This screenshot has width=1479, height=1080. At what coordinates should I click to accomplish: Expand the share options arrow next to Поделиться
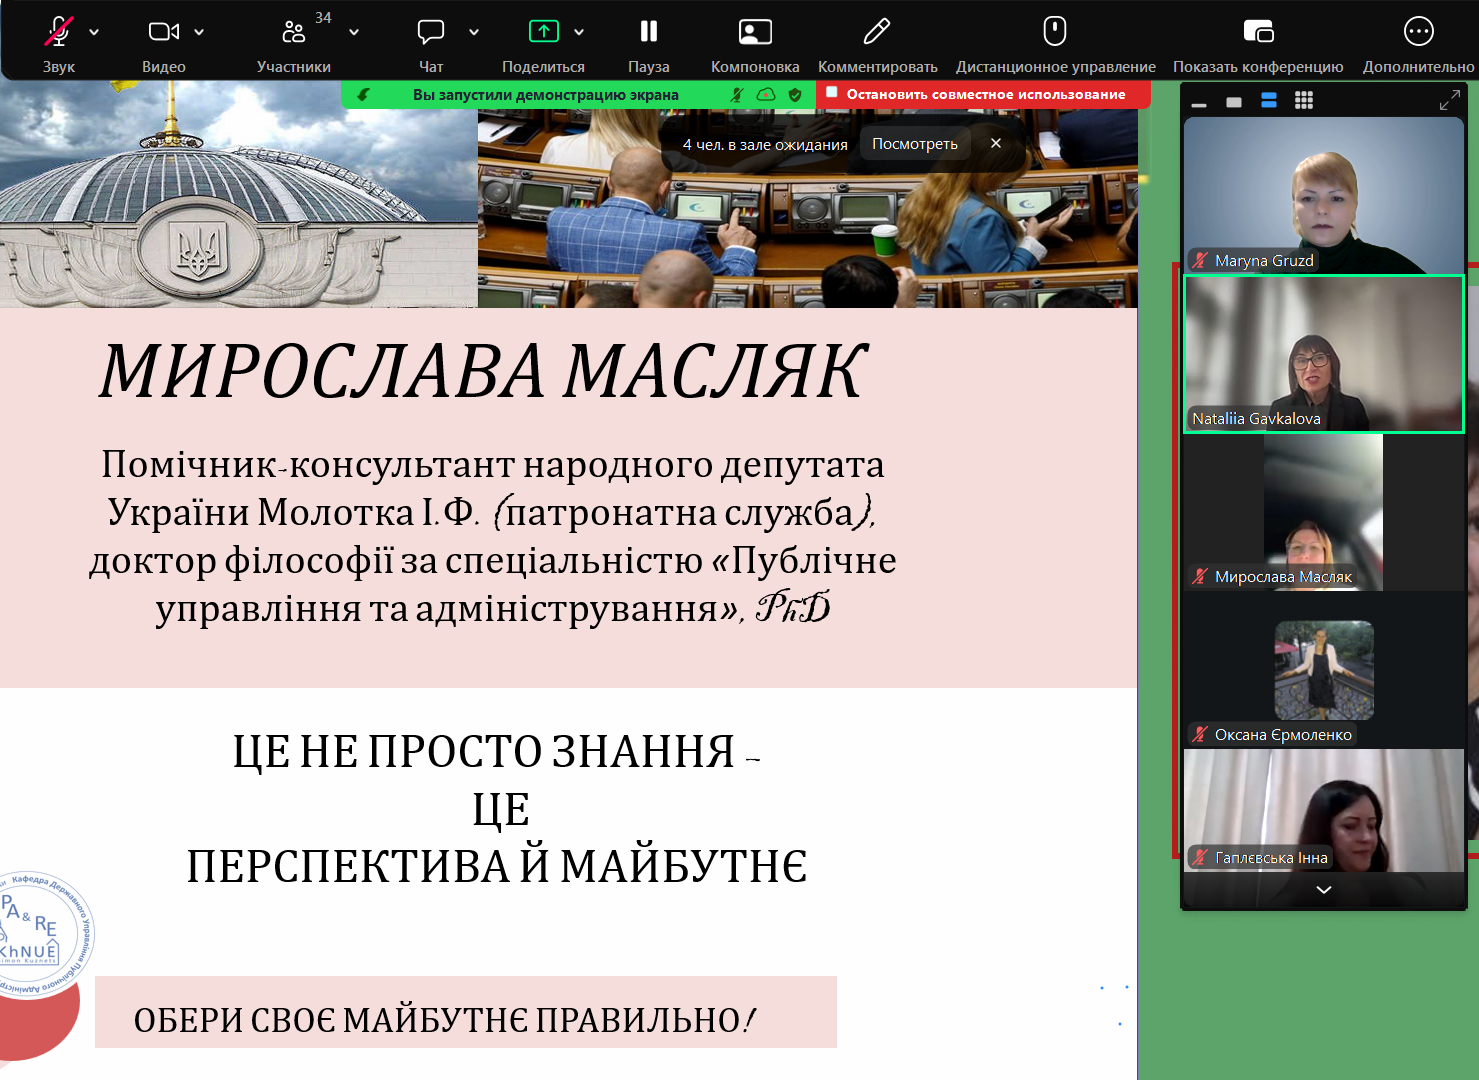(579, 32)
